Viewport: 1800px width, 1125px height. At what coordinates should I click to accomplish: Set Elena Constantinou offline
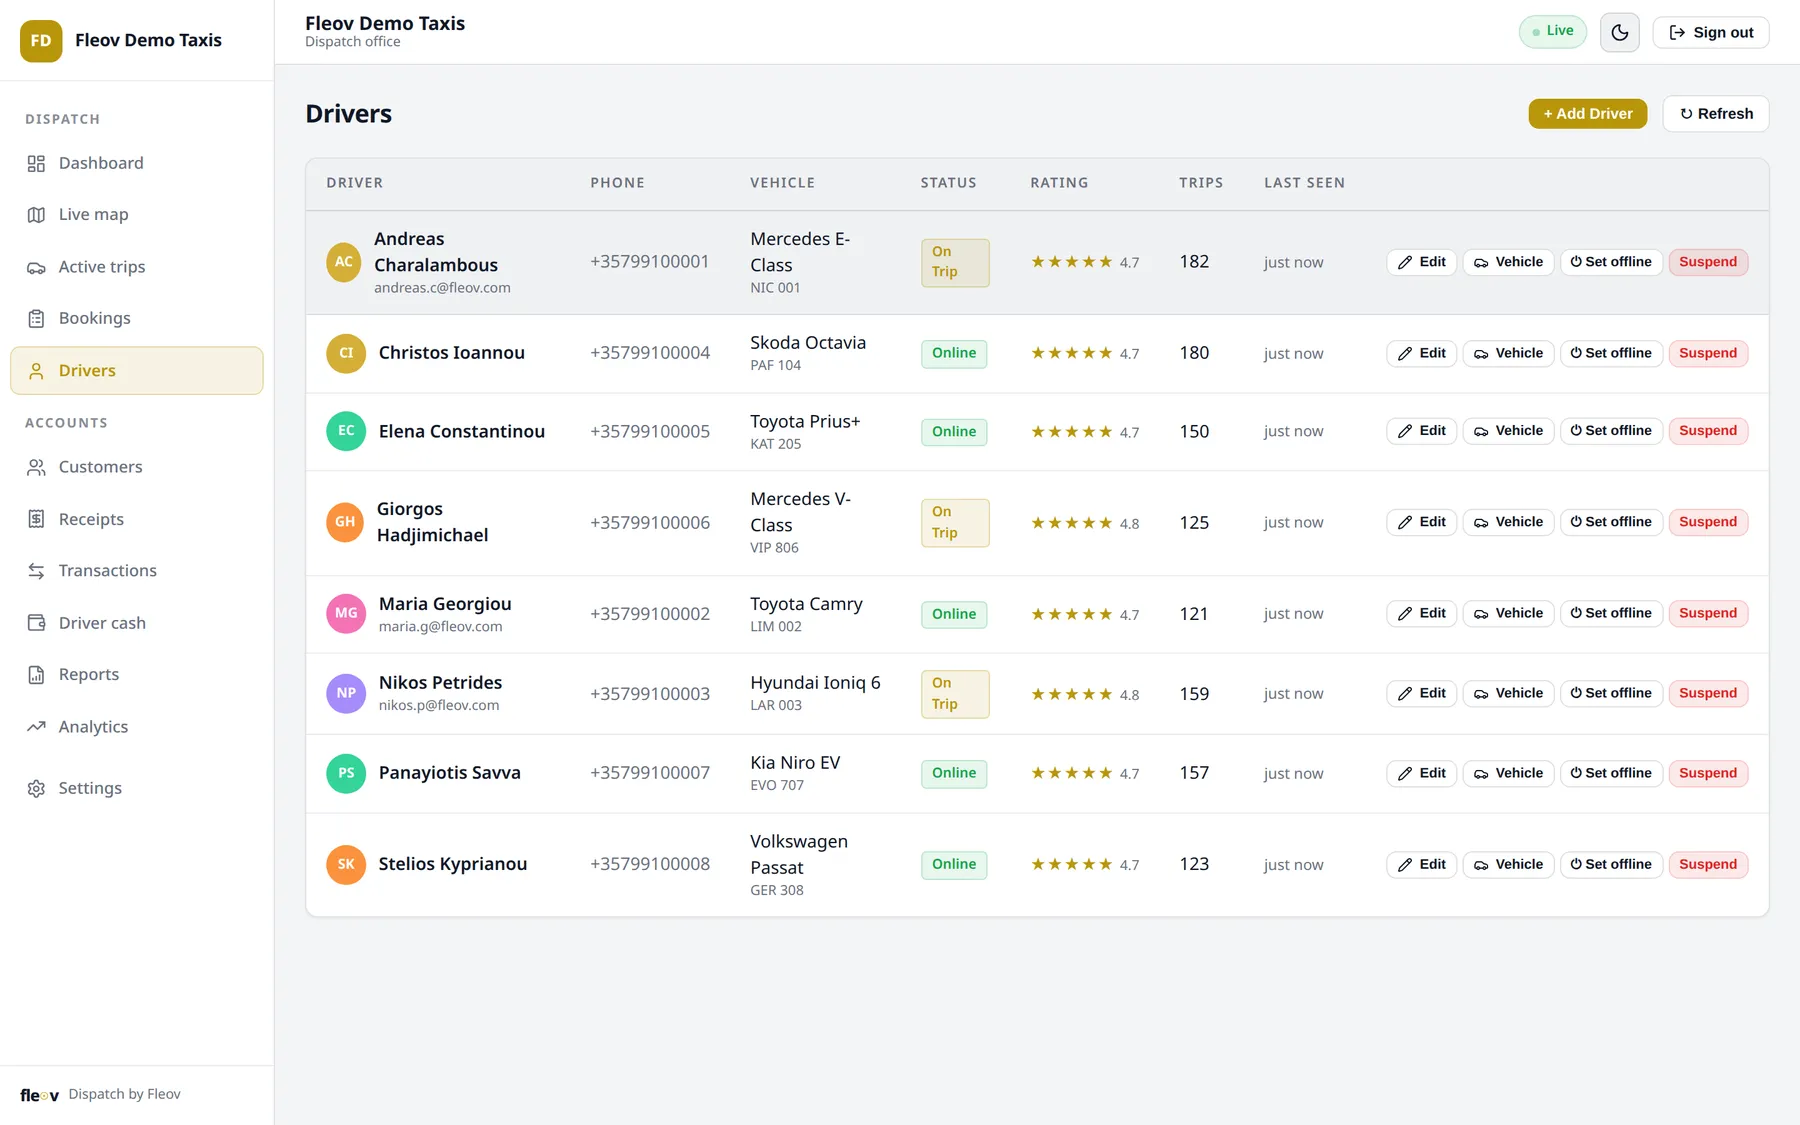[1611, 431]
